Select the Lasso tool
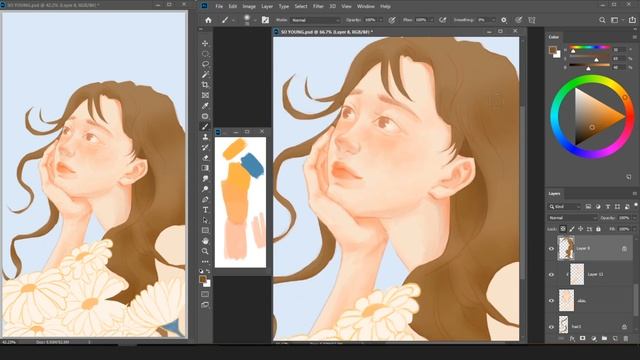Screen dimensions: 640x360 [x=205, y=64]
